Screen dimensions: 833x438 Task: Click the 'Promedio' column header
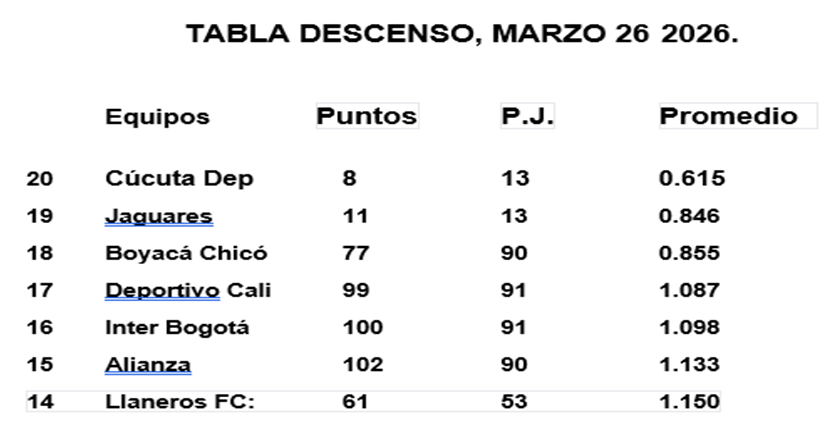click(728, 116)
